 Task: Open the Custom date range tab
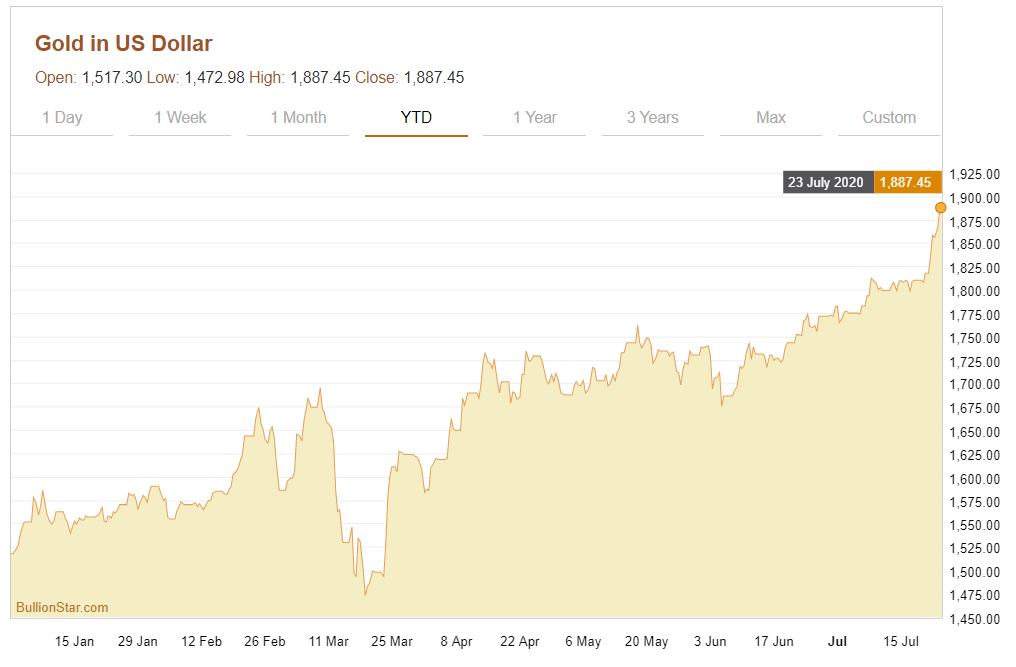(889, 118)
